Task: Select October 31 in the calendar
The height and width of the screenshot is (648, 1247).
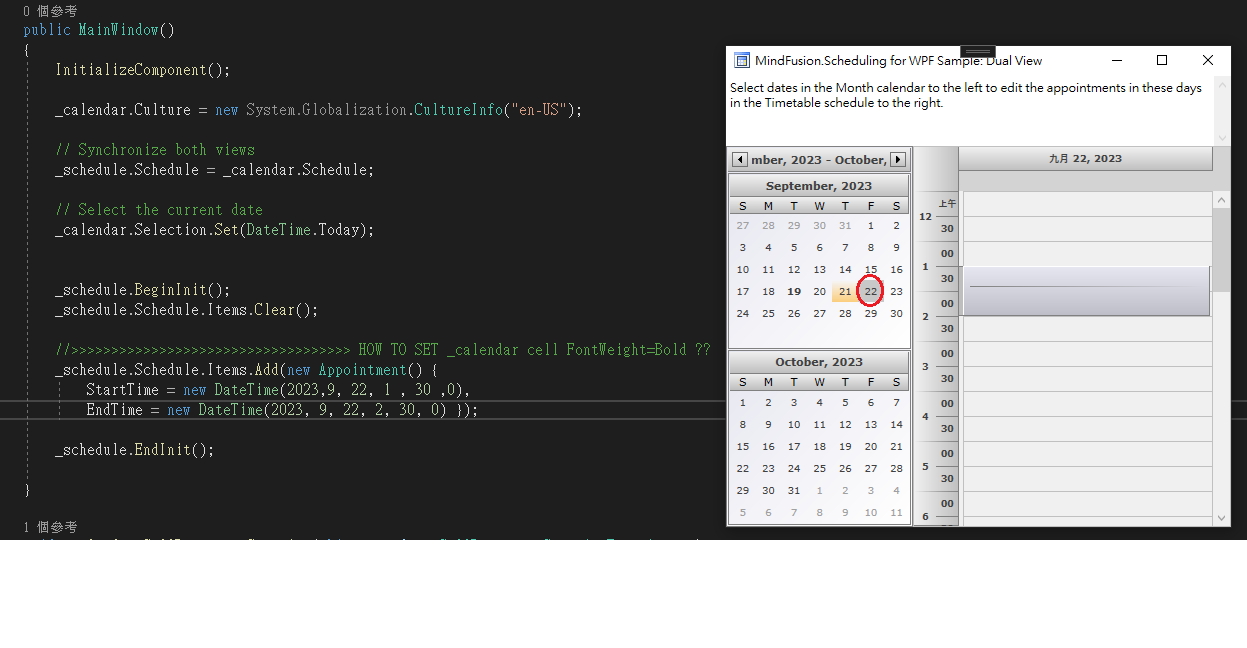Action: (794, 490)
